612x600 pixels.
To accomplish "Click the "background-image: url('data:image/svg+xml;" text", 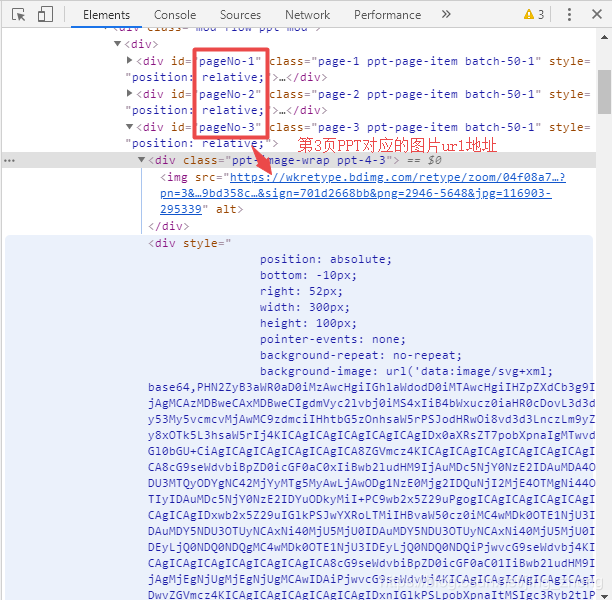I will point(406,371).
